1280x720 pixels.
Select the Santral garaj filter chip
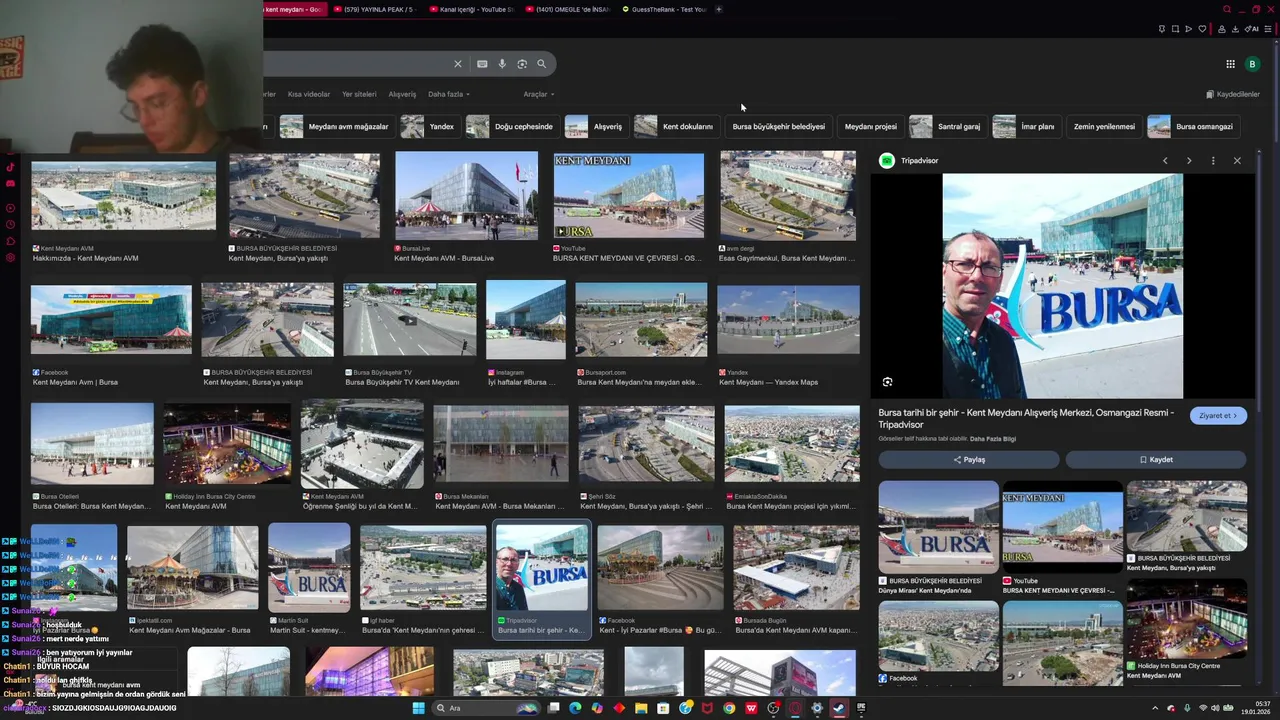[947, 127]
